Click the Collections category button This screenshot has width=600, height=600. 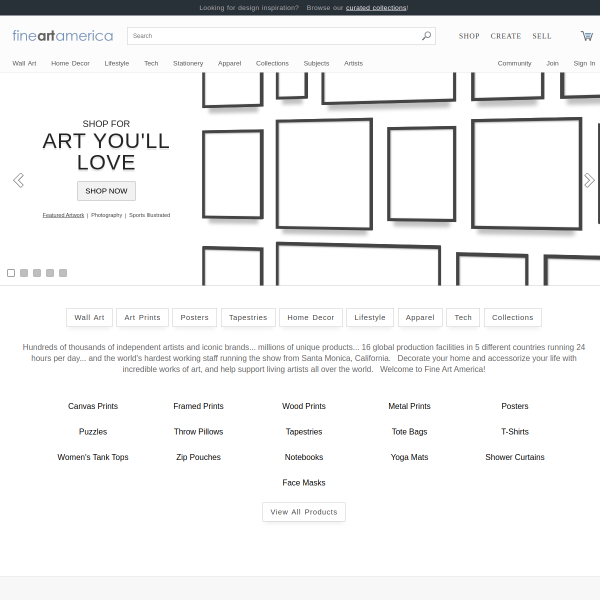click(x=513, y=318)
